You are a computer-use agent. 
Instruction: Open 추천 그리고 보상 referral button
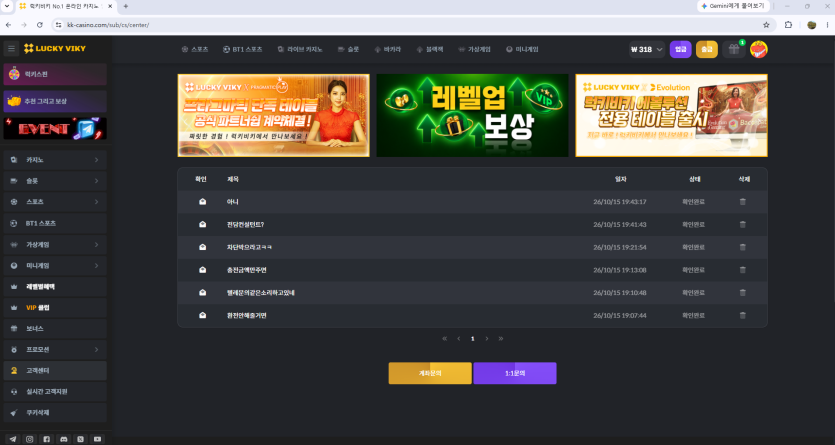click(55, 101)
